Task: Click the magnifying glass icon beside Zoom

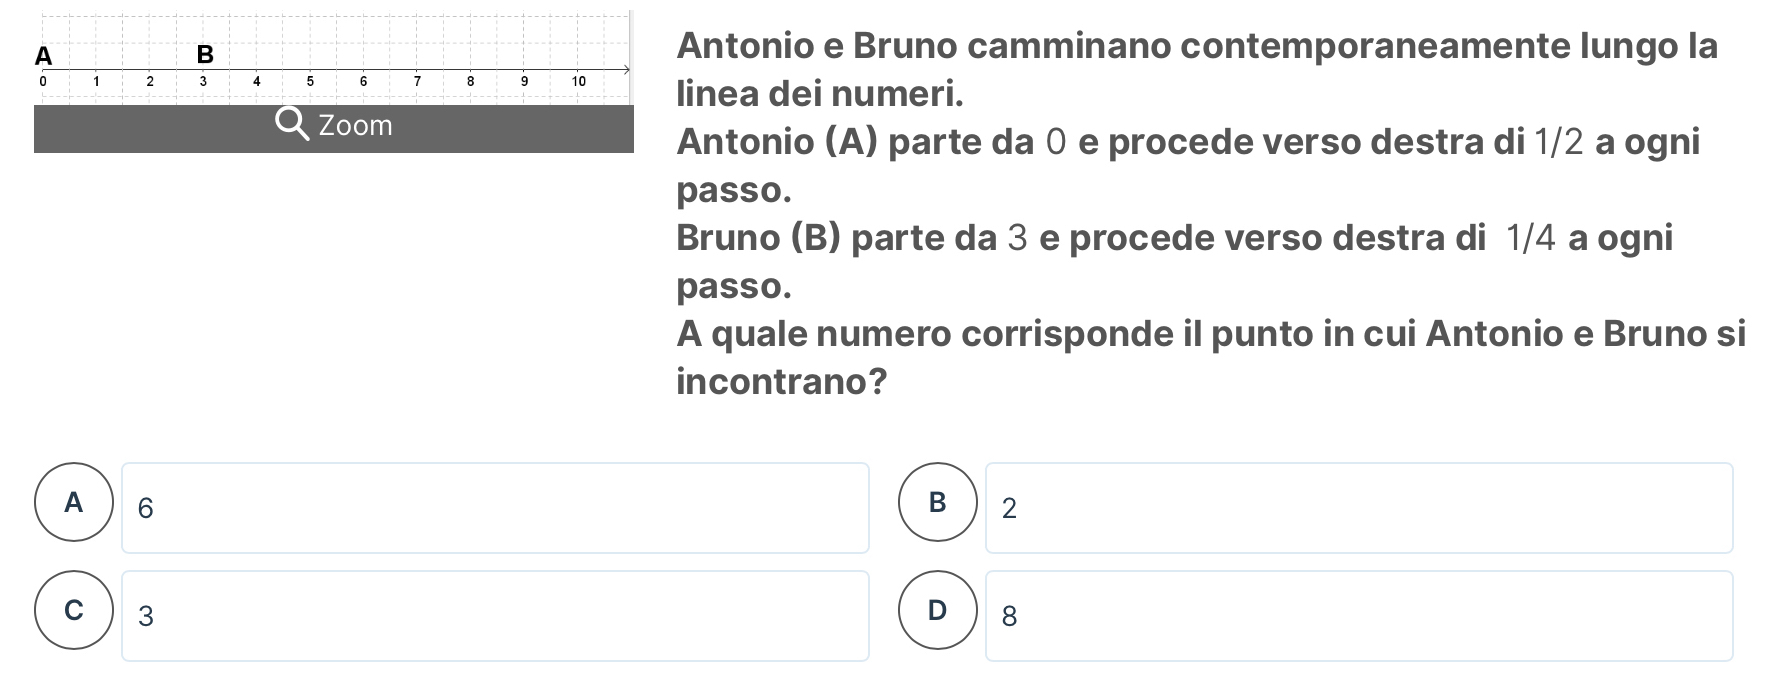Action: point(292,125)
